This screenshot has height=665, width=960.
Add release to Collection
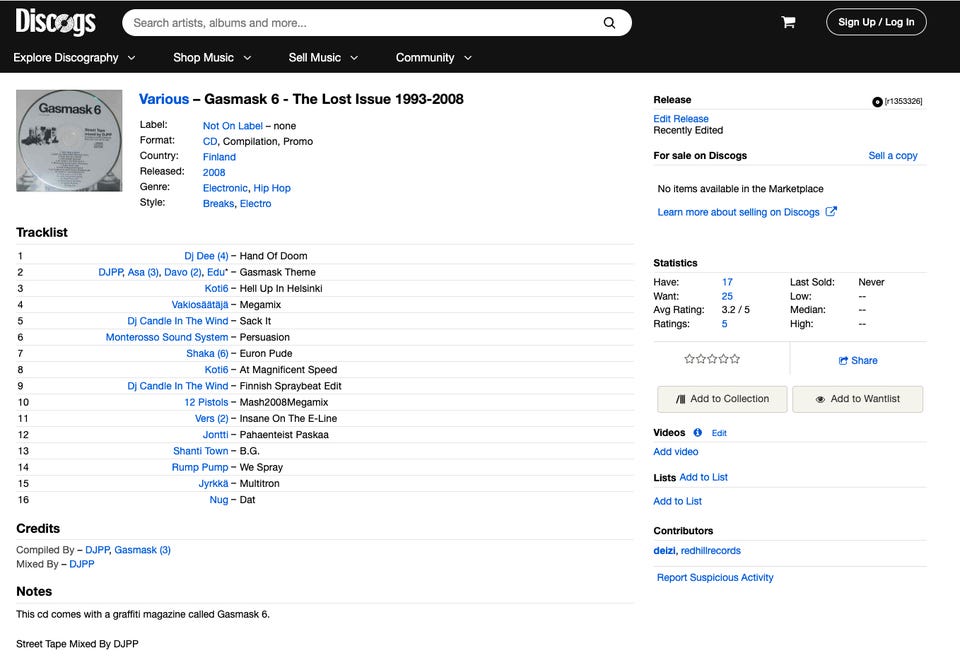(x=722, y=399)
